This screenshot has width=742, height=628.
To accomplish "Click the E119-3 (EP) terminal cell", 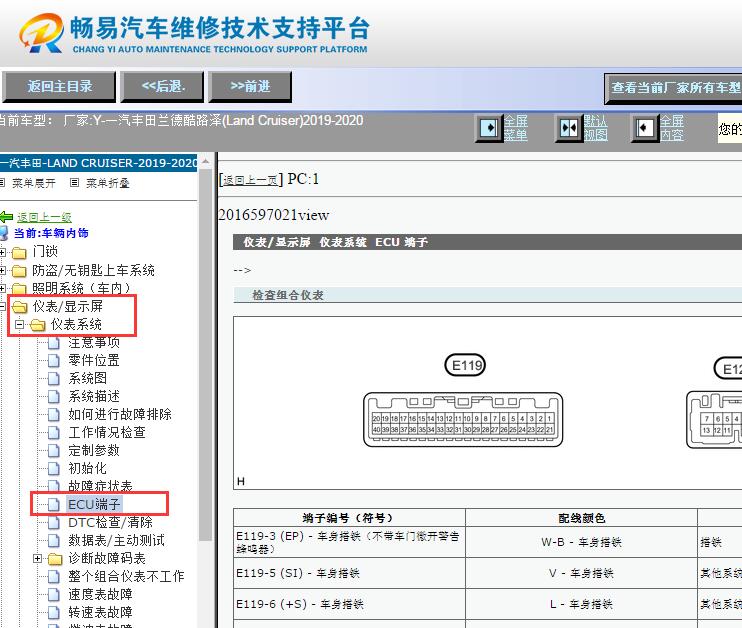I will (x=349, y=542).
